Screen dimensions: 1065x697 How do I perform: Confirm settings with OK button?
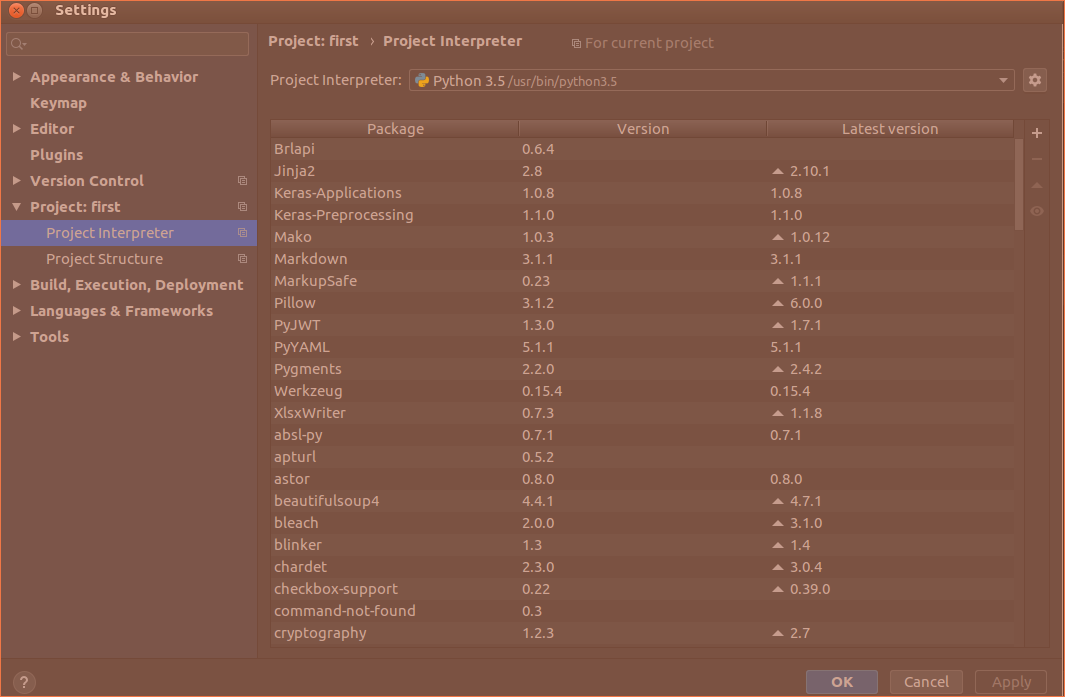coord(842,682)
